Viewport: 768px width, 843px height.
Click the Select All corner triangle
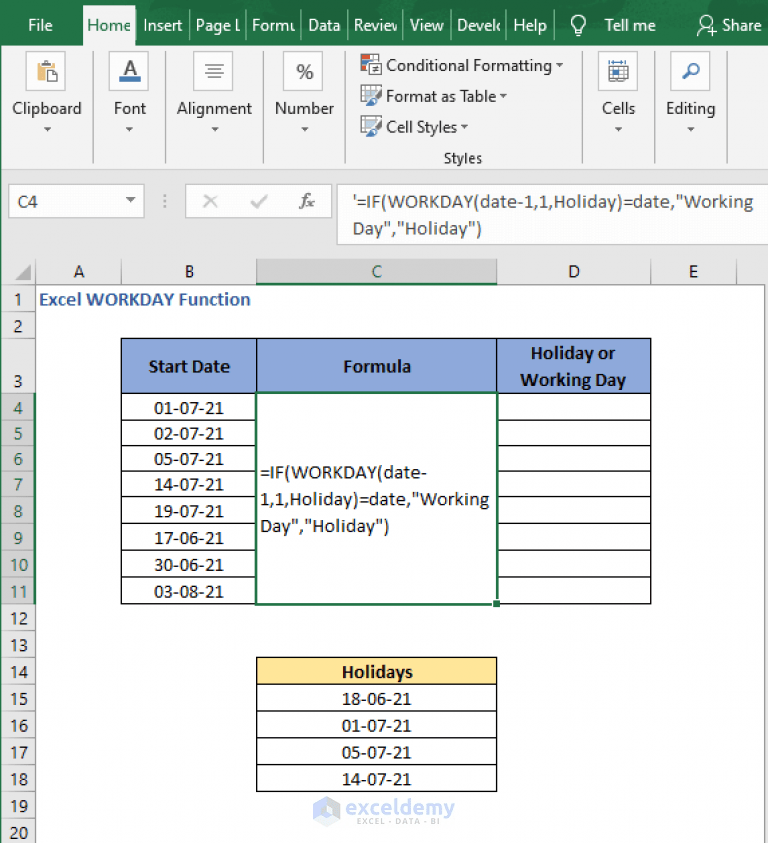pyautogui.click(x=23, y=273)
